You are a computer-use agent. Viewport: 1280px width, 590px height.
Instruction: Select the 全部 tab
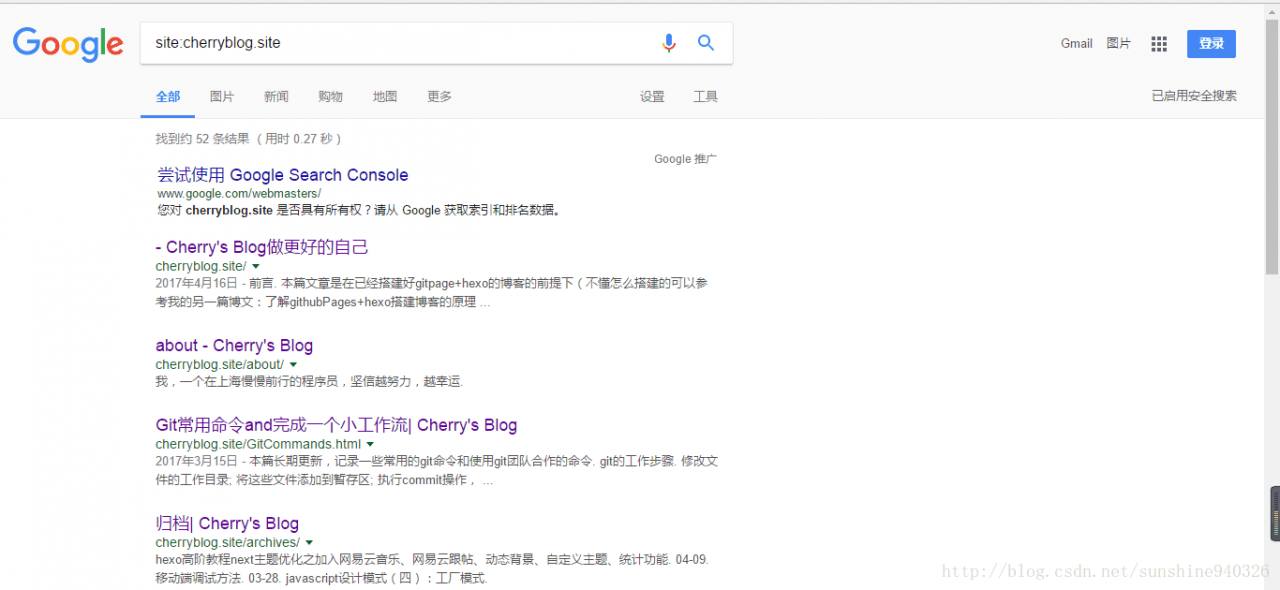pyautogui.click(x=168, y=97)
